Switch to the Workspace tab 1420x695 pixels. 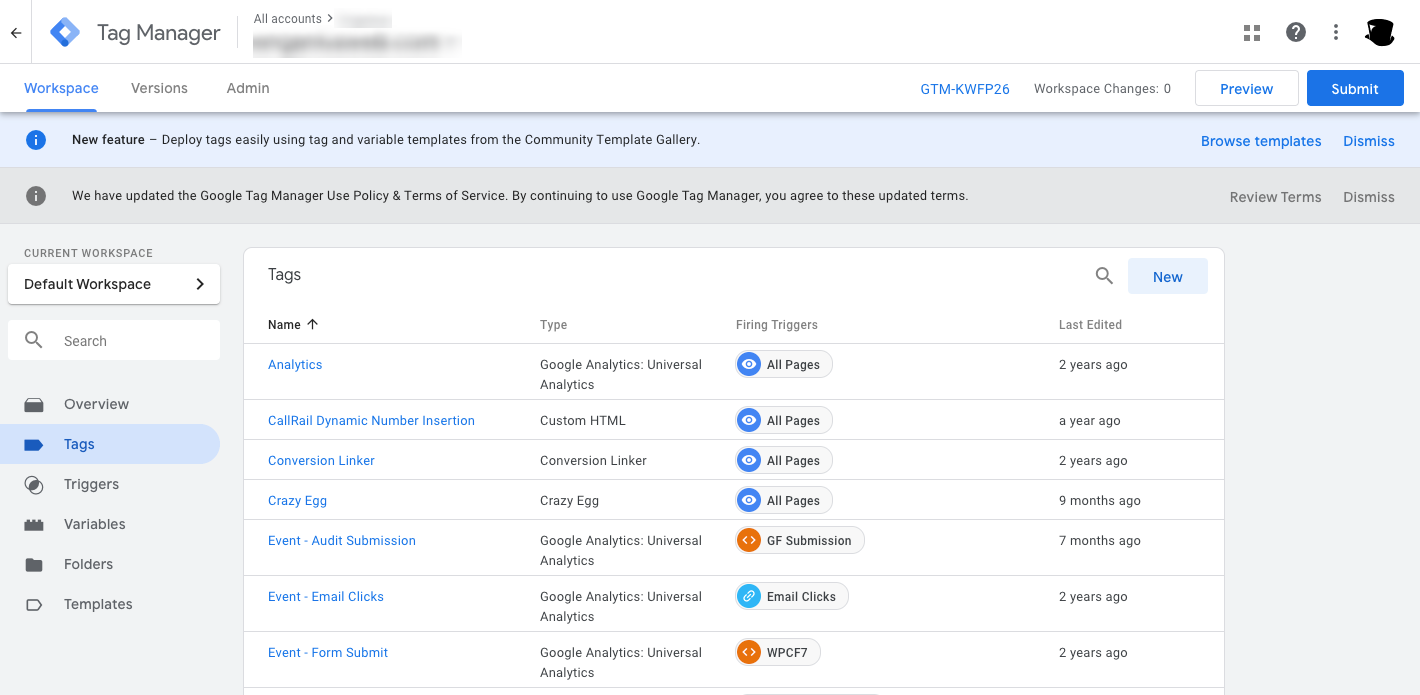click(x=61, y=88)
